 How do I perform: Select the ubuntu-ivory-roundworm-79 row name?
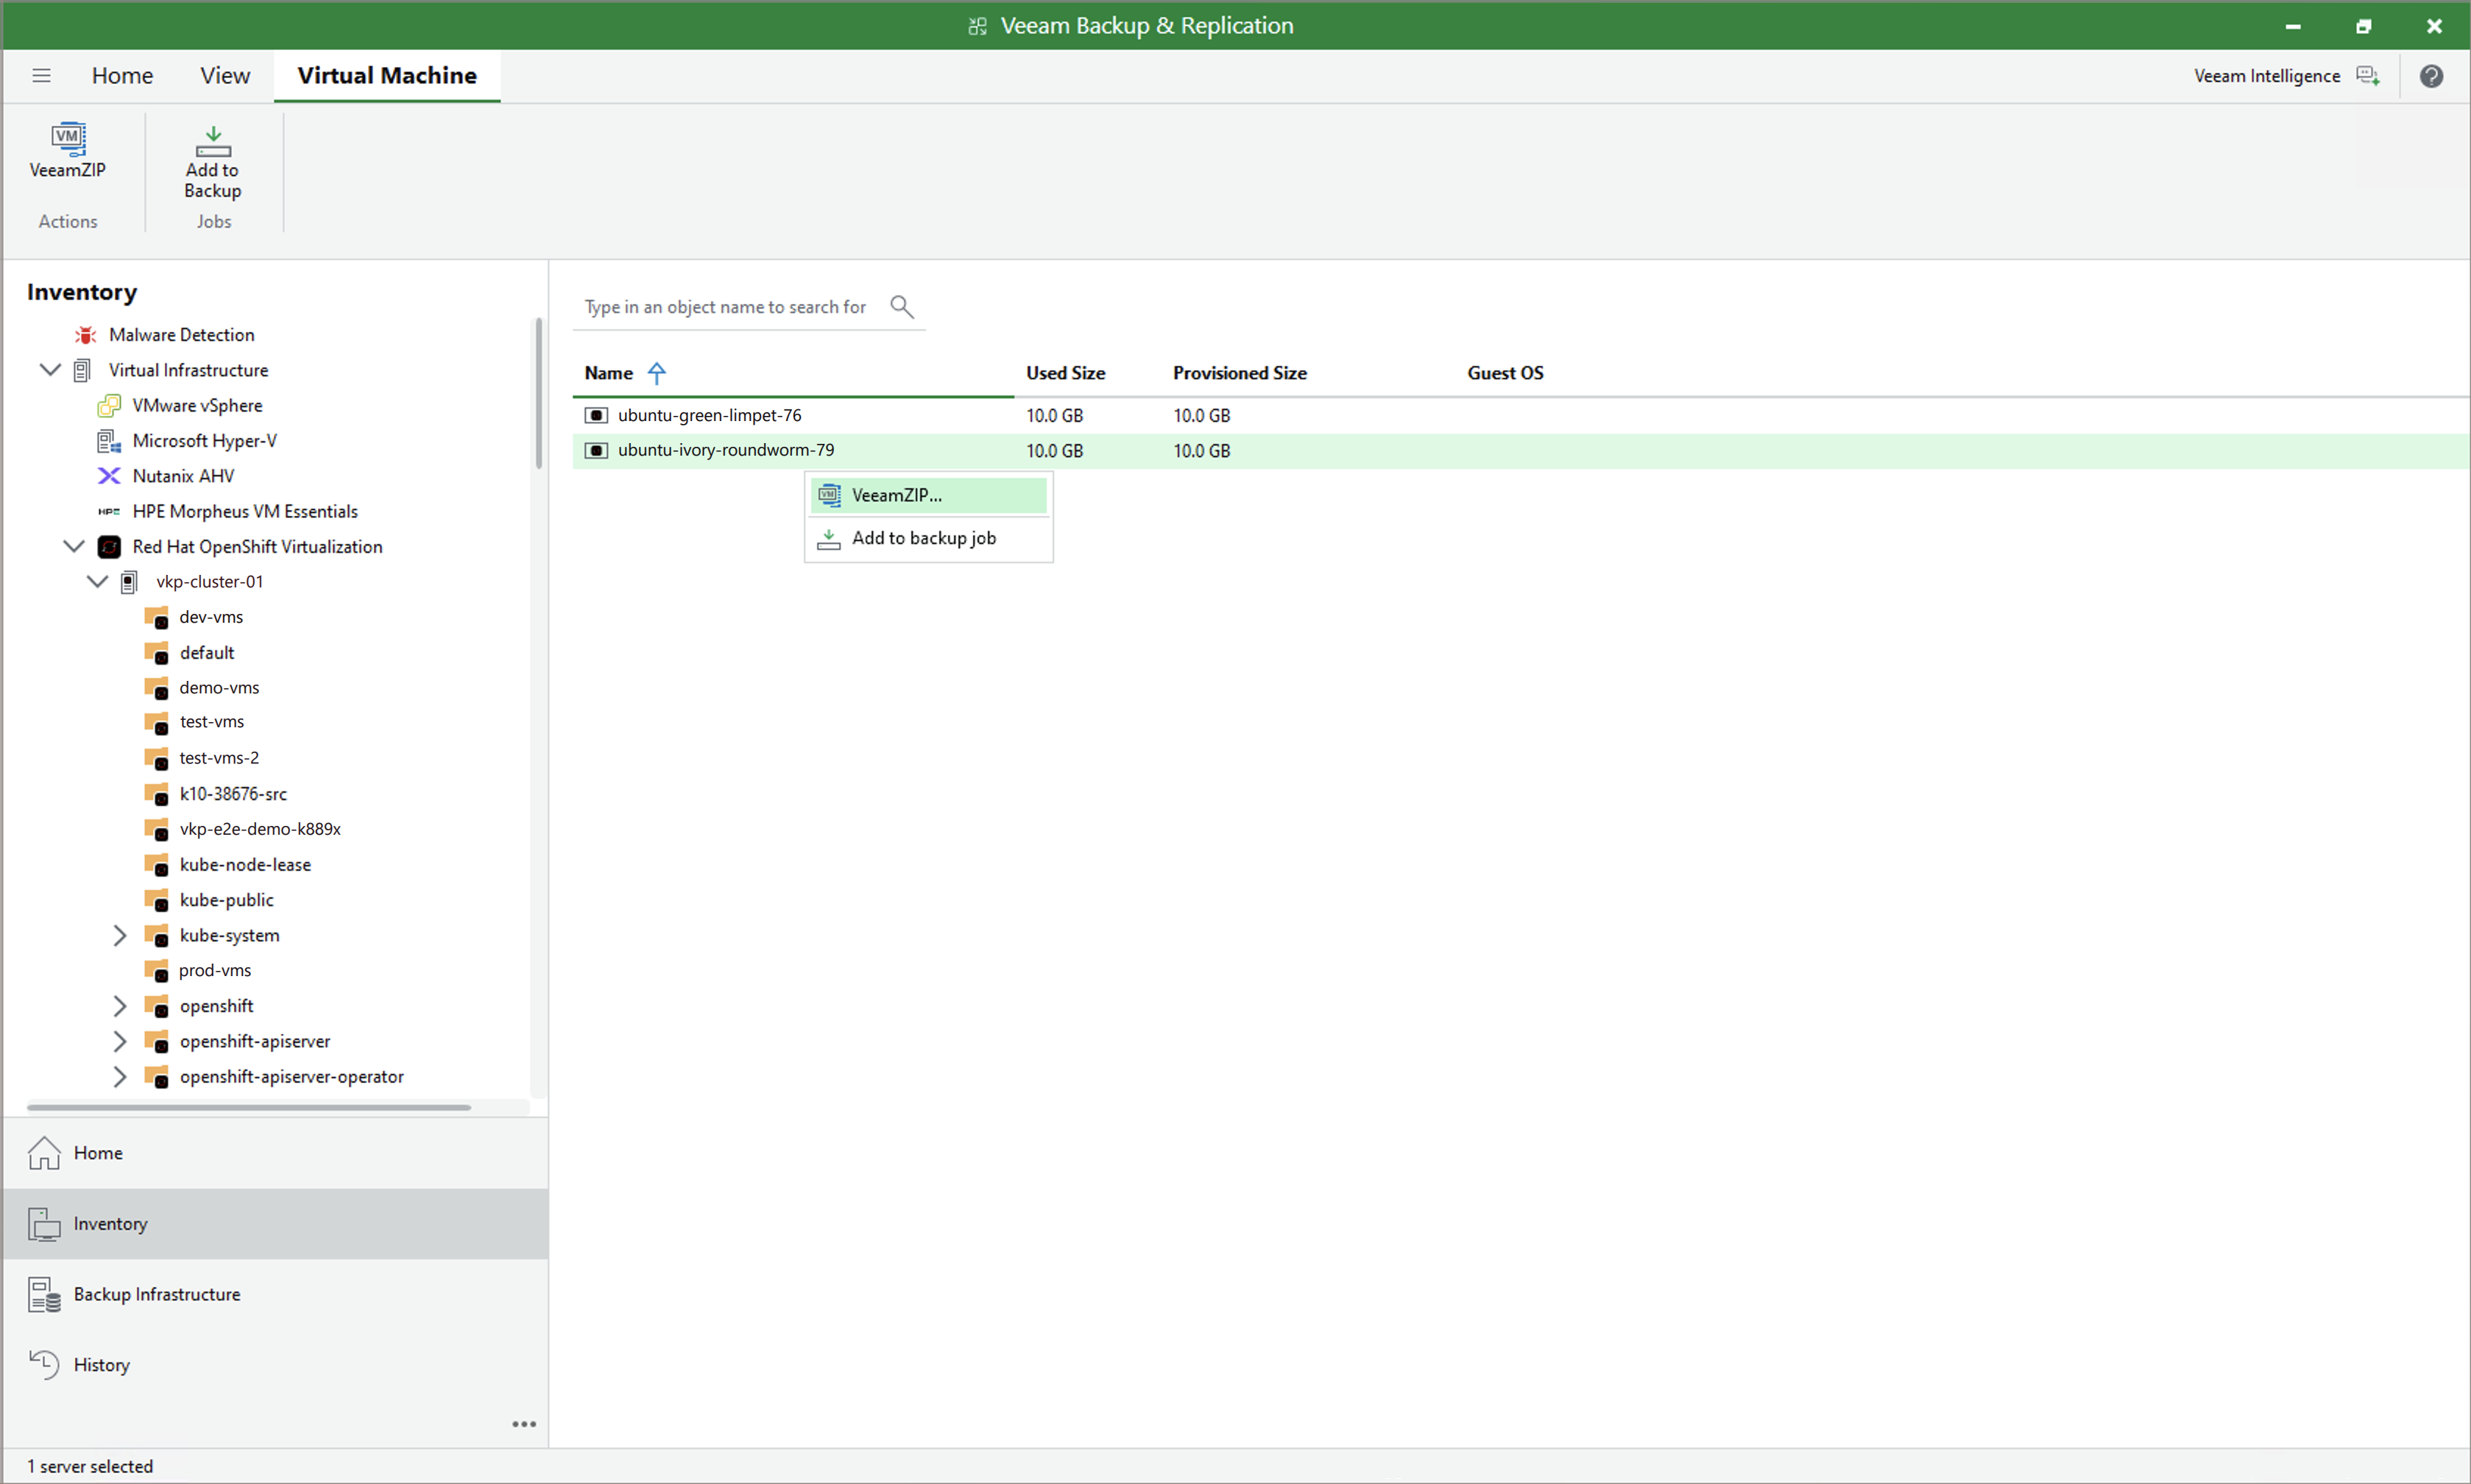pyautogui.click(x=726, y=450)
